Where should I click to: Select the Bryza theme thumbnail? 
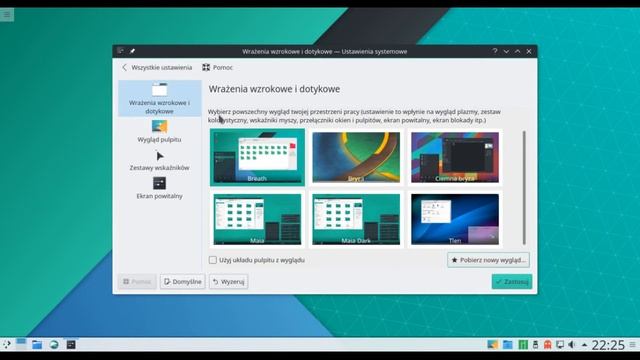(x=356, y=158)
